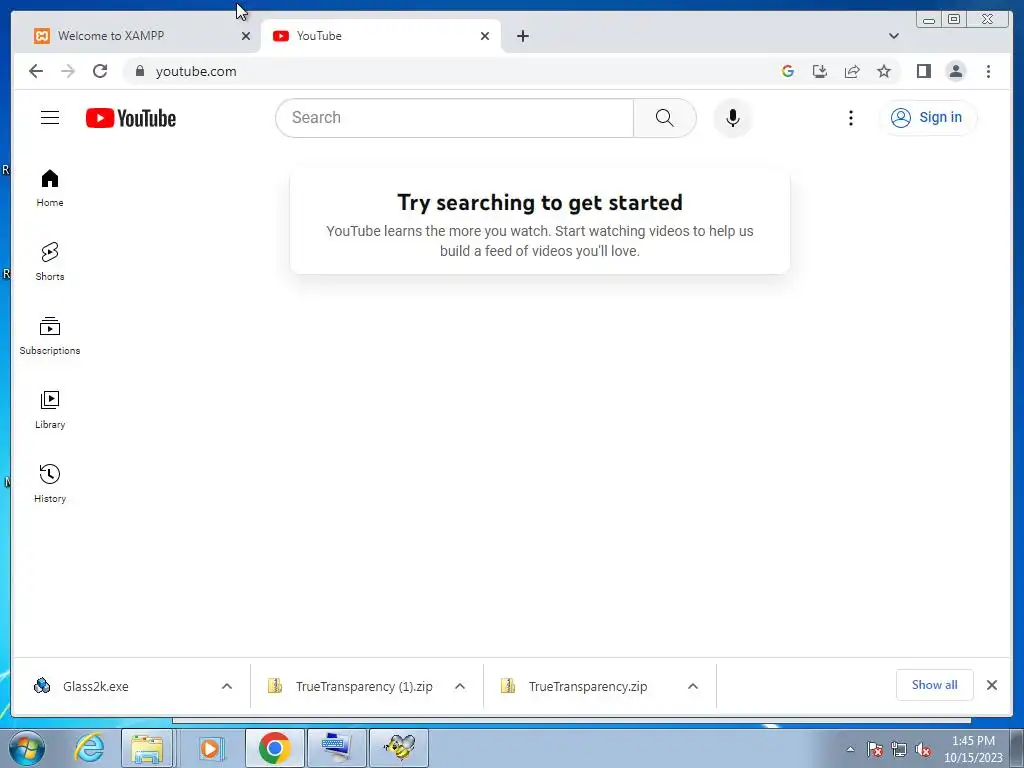Click the Google icon in address bar
This screenshot has height=768, width=1024.
click(x=788, y=71)
